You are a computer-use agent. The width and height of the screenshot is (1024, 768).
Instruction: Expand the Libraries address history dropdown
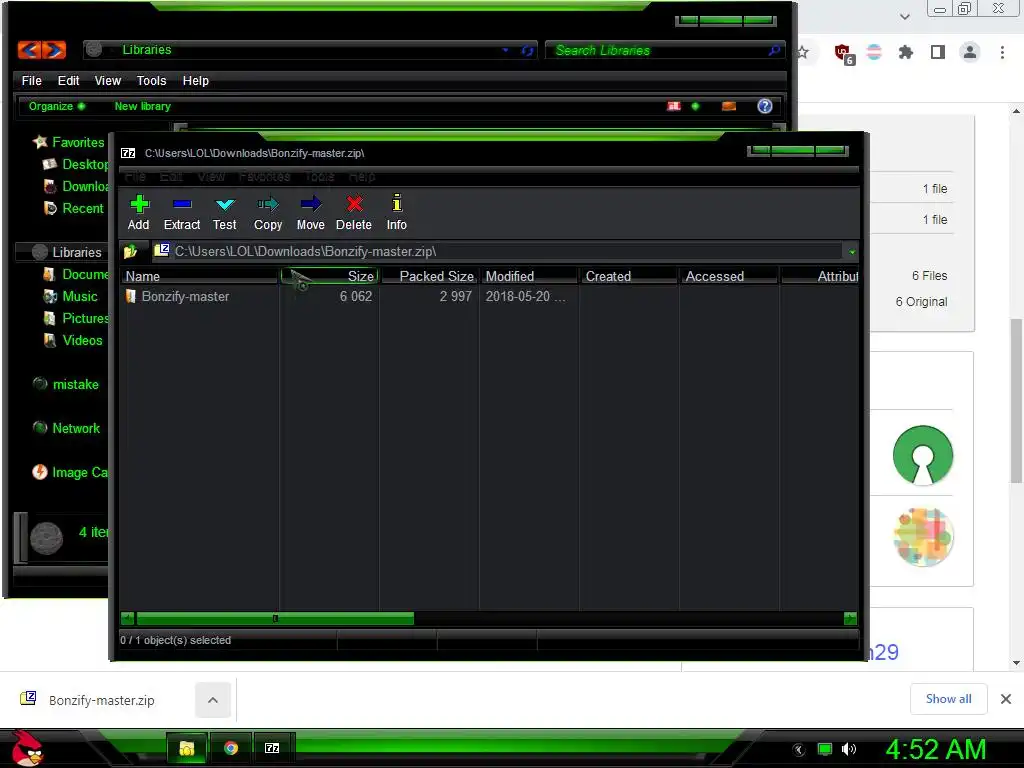505,50
